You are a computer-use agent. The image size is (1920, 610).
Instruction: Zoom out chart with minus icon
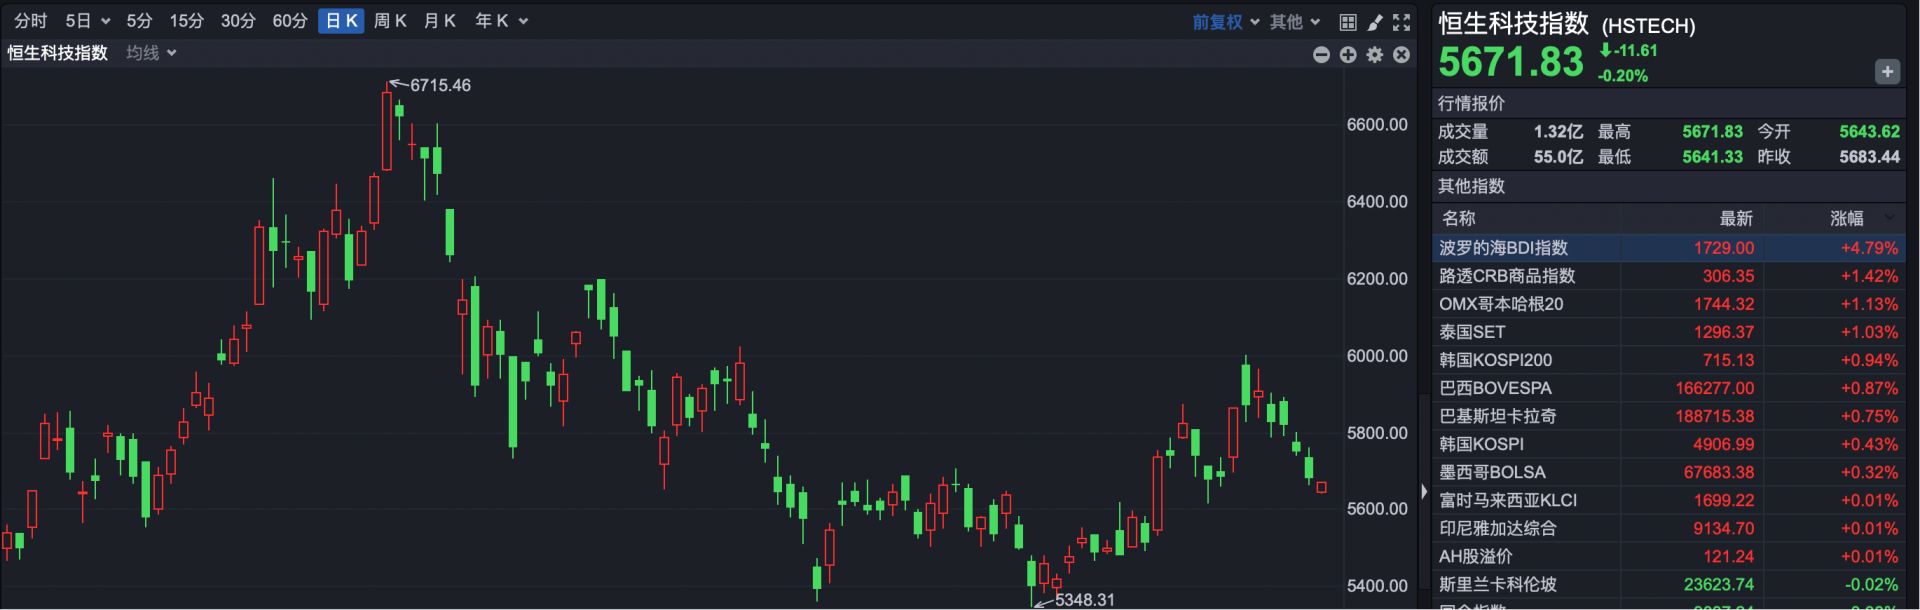[x=1321, y=55]
